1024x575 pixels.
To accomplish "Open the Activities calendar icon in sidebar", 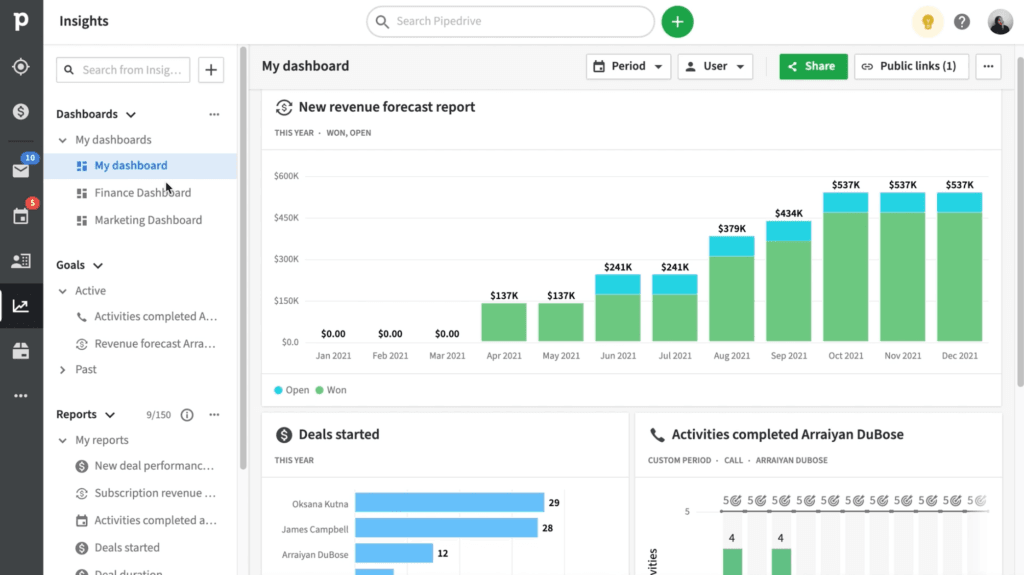I will click(21, 216).
